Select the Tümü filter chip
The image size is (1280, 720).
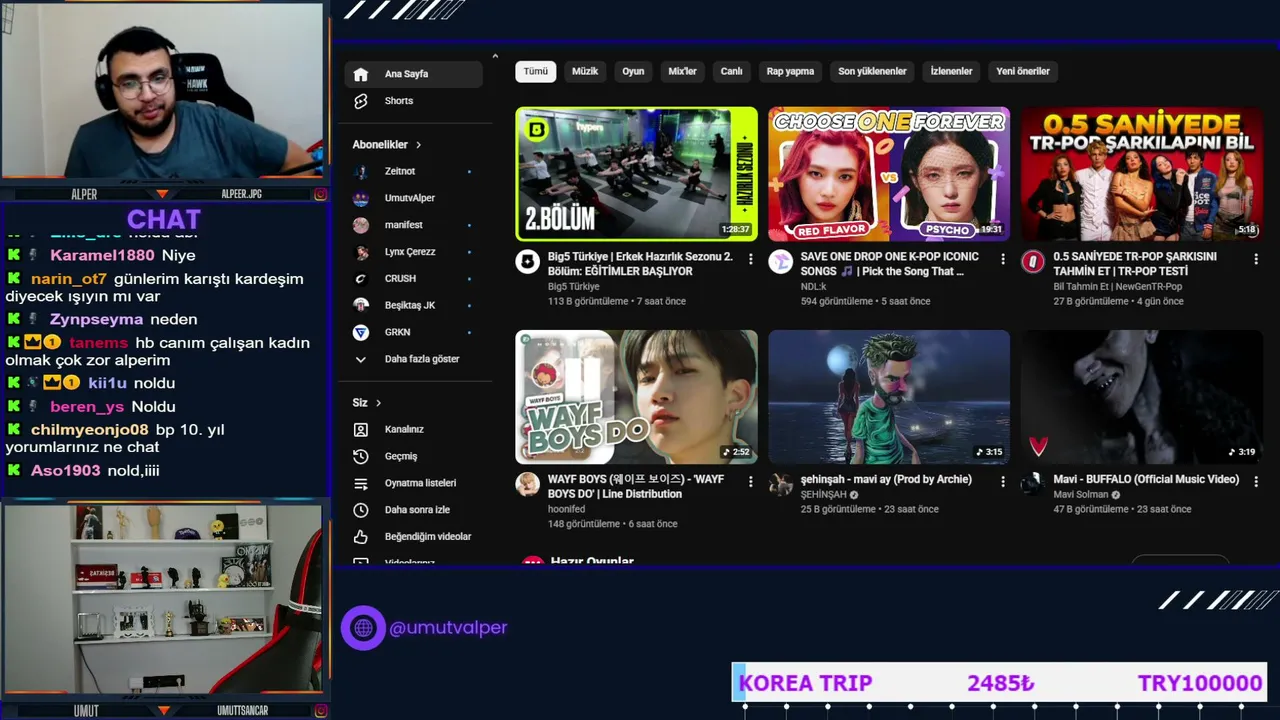536,71
